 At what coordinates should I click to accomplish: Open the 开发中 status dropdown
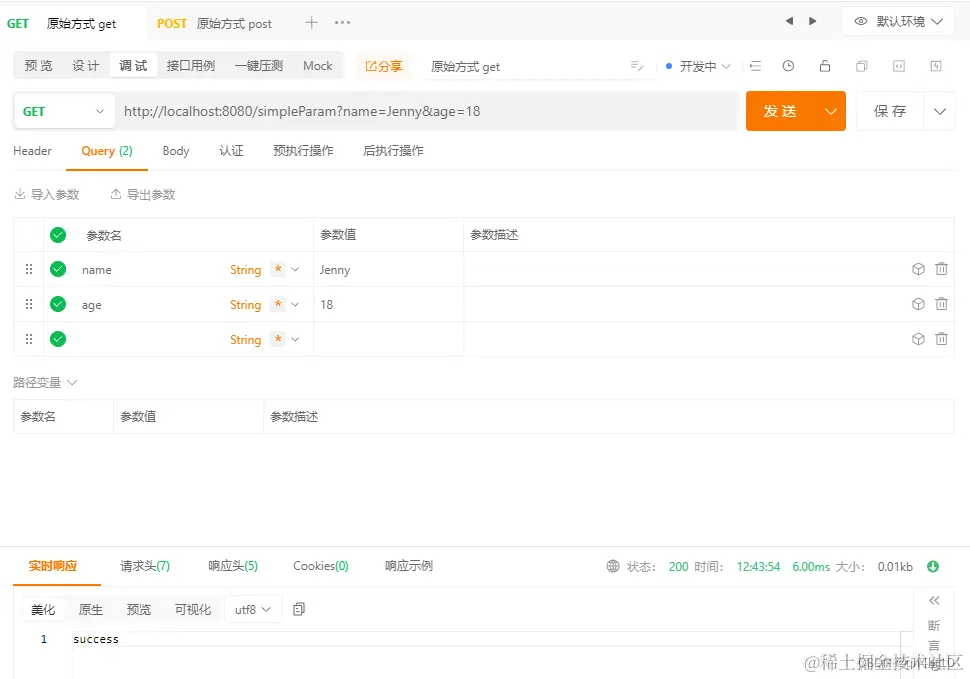point(698,66)
